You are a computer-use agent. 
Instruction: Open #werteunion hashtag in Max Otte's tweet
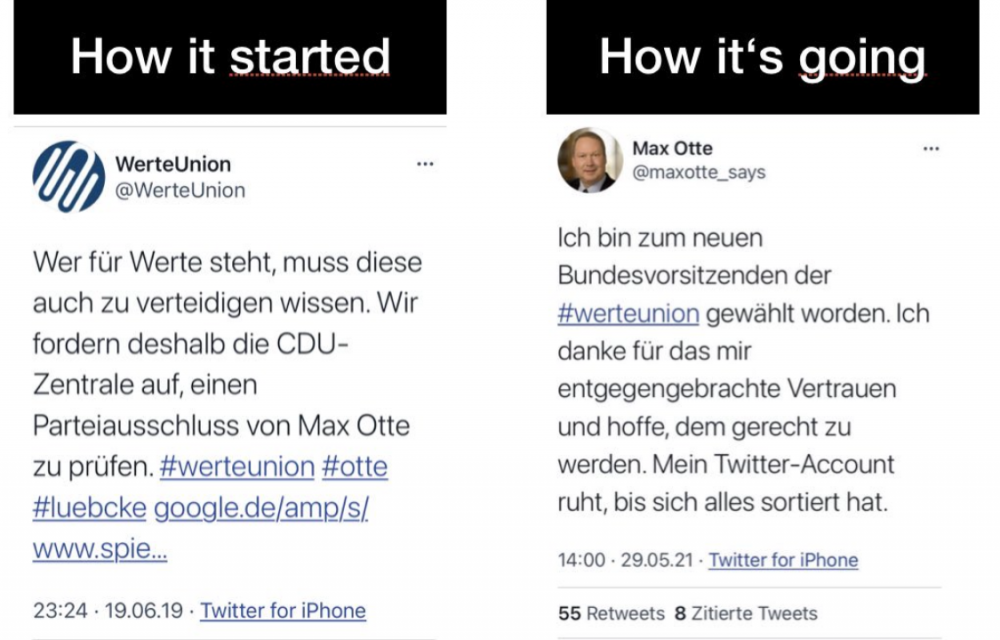pyautogui.click(x=628, y=313)
